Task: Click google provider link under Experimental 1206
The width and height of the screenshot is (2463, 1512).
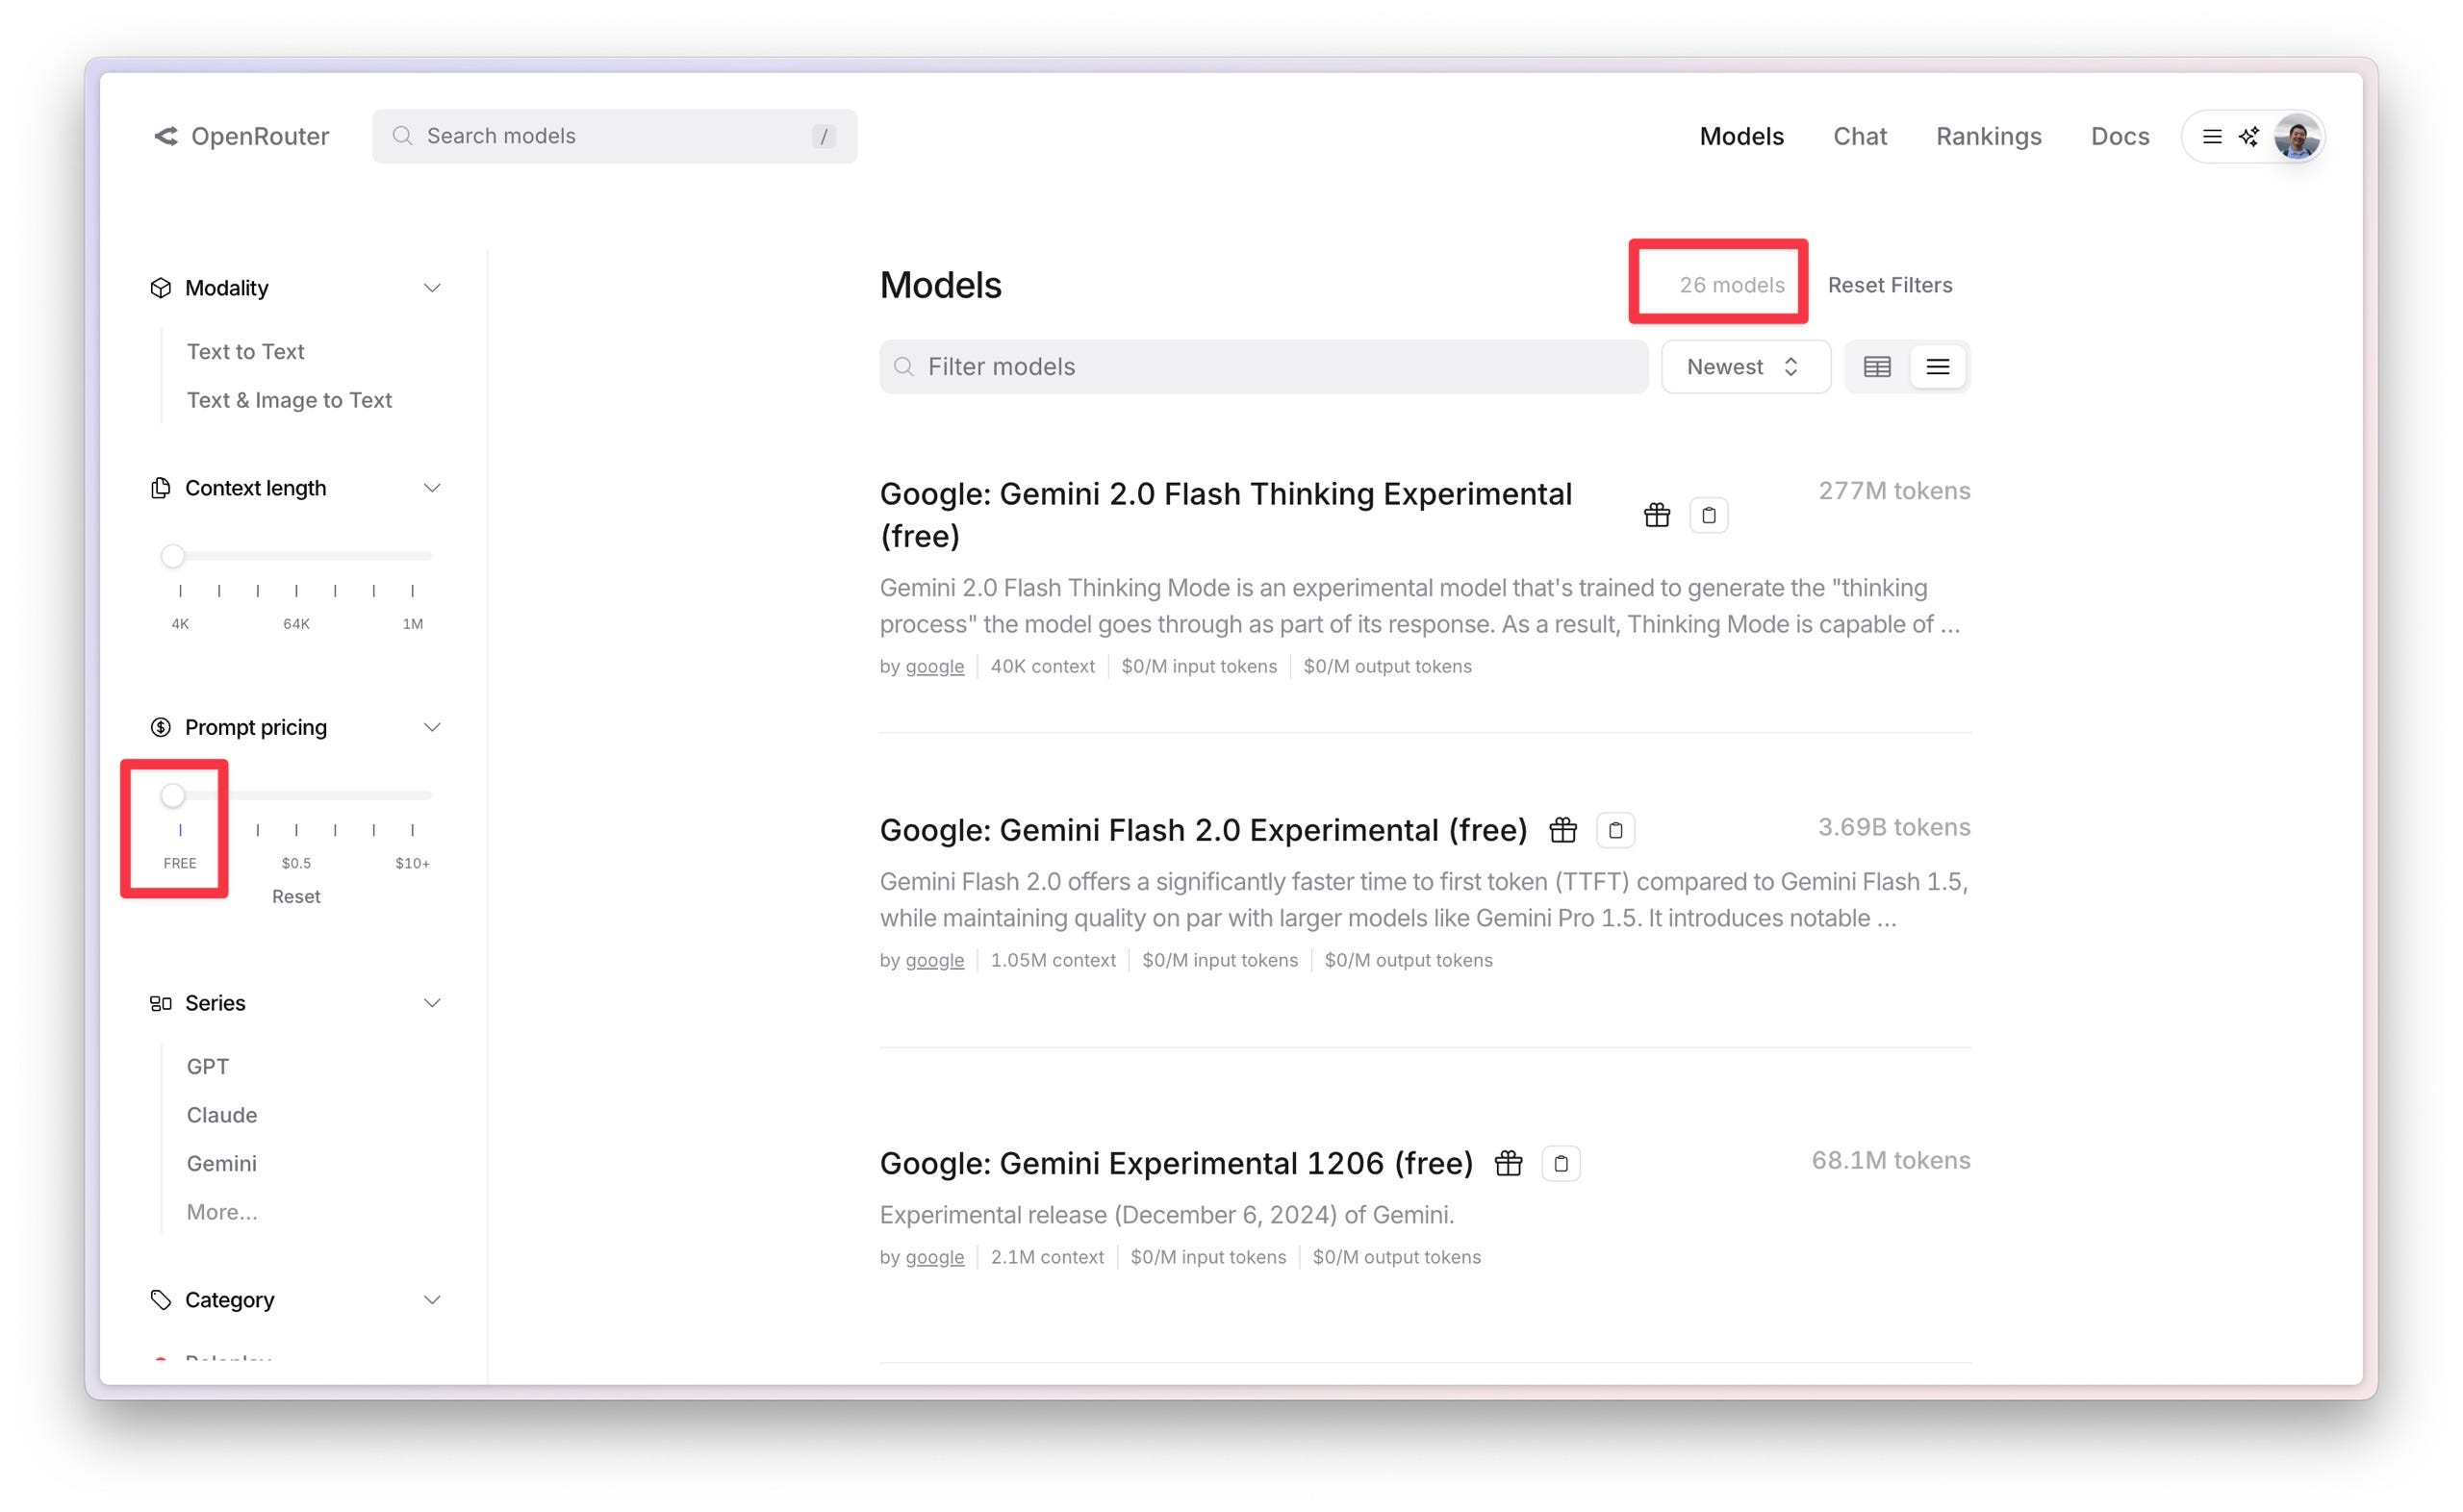Action: tap(934, 1257)
